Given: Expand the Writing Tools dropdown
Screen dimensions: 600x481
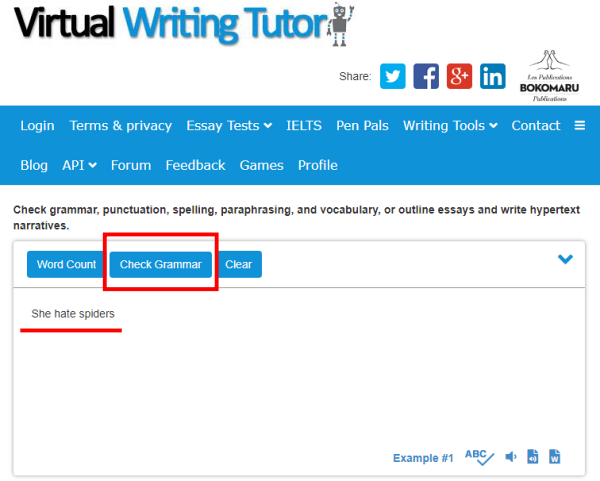Looking at the screenshot, I should tap(450, 126).
